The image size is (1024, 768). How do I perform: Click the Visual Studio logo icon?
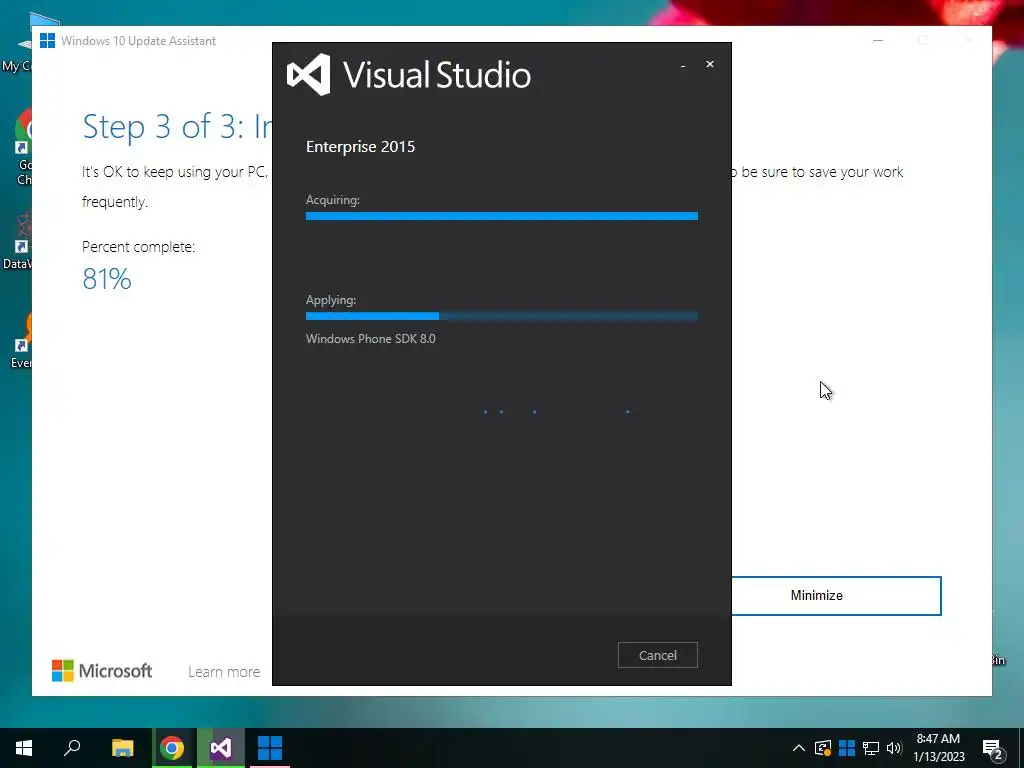coord(308,74)
